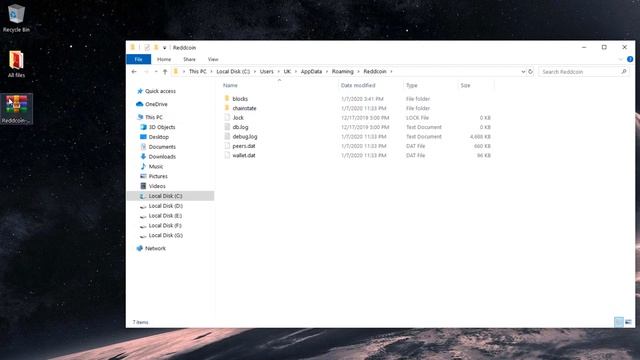Switch to the View ribbon tab
Image resolution: width=640 pixels, height=360 pixels.
click(213, 59)
